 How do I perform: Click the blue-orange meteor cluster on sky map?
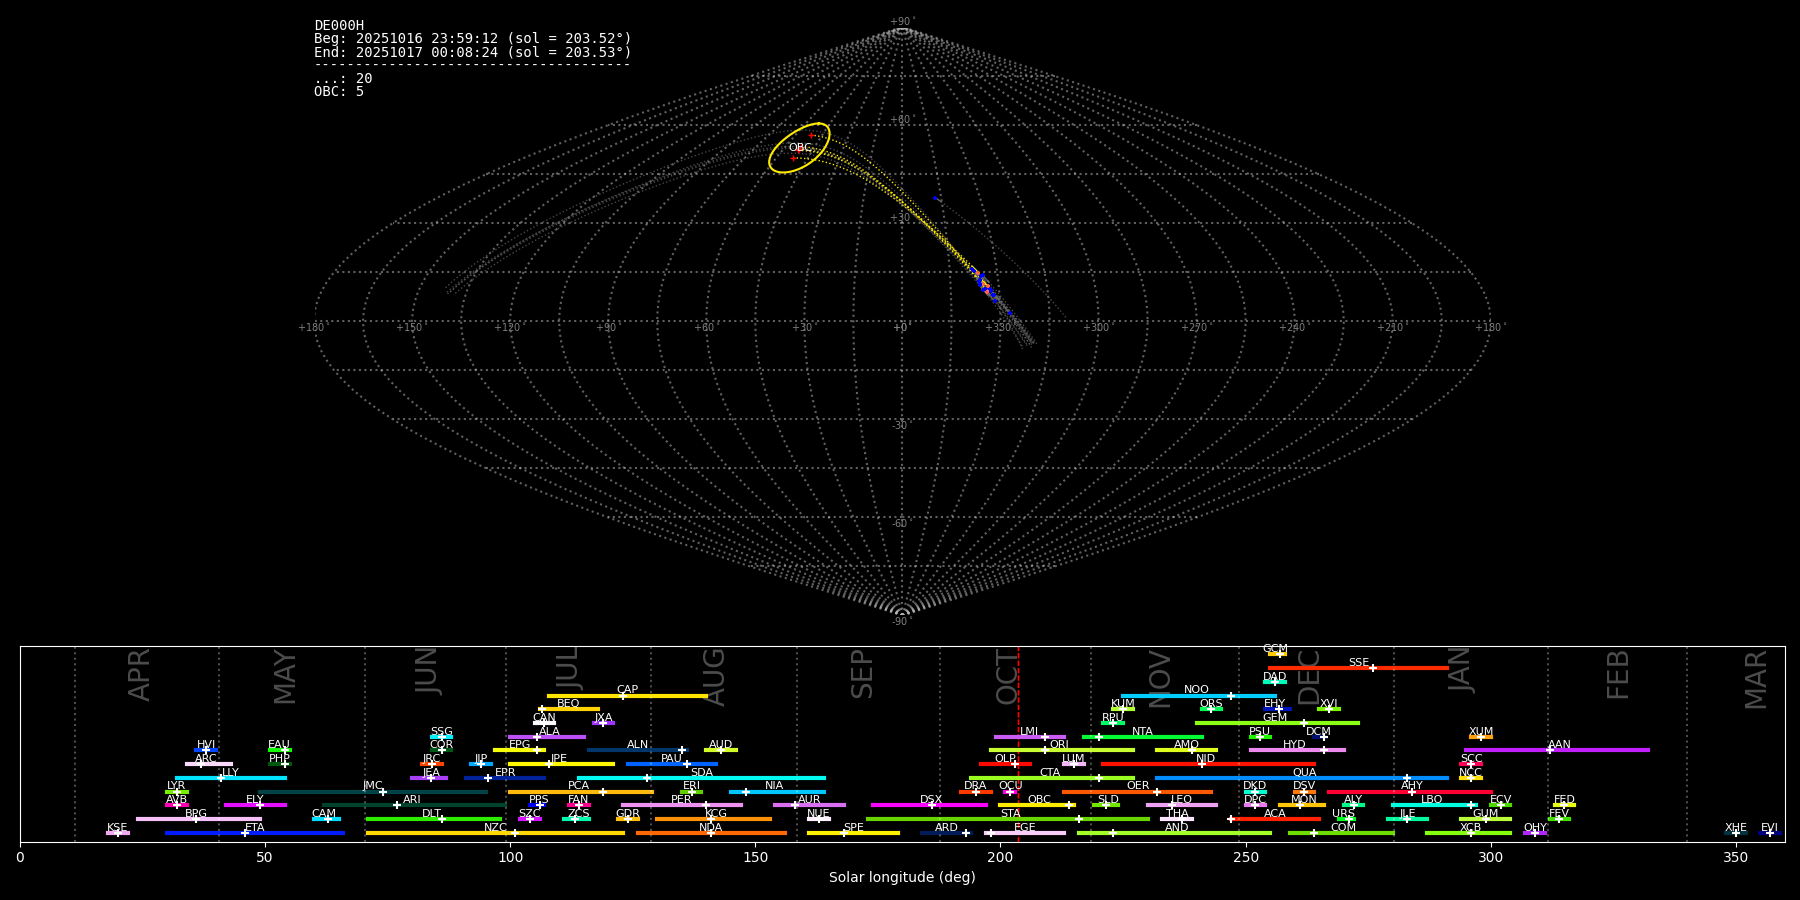pyautogui.click(x=984, y=284)
